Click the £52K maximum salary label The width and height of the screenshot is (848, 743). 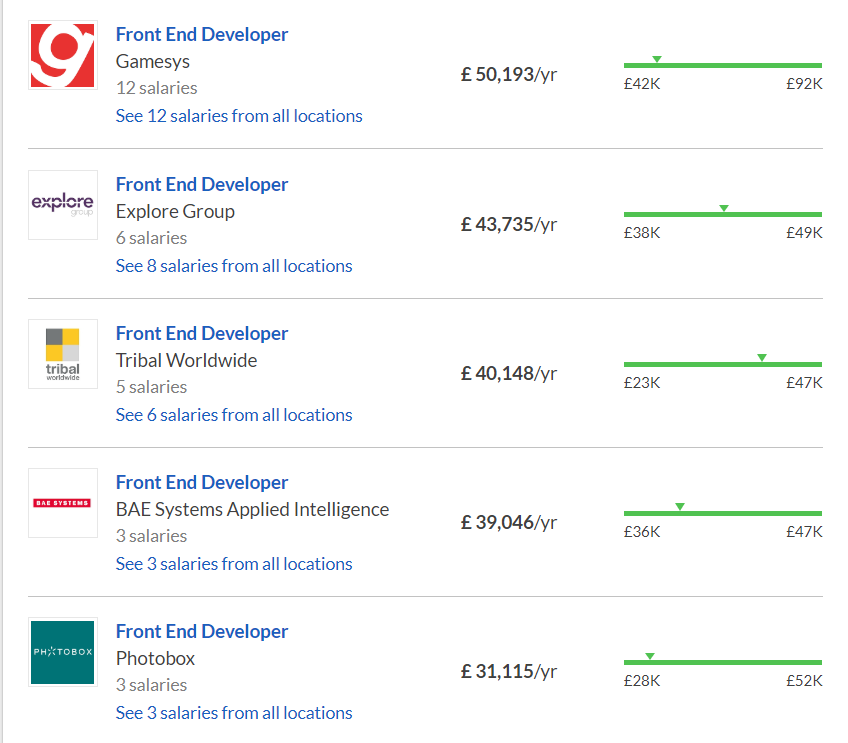pyautogui.click(x=804, y=681)
